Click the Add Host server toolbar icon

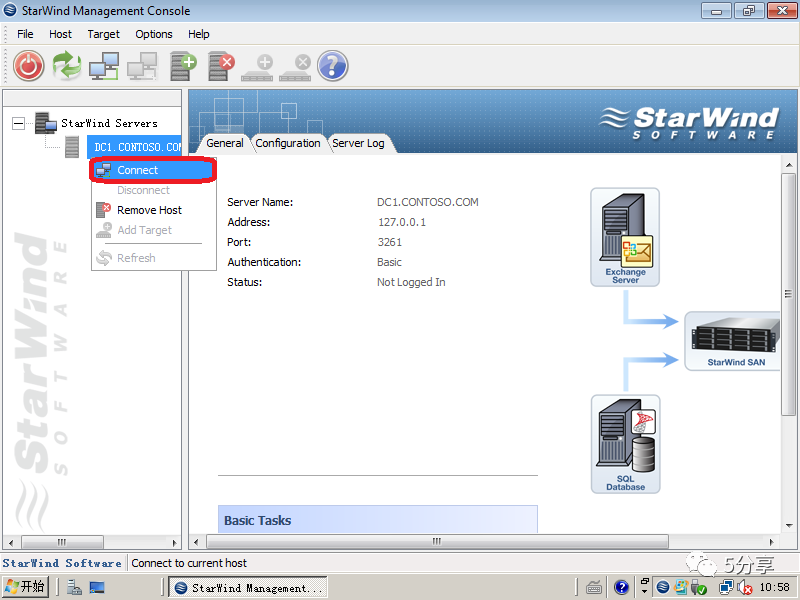[184, 66]
